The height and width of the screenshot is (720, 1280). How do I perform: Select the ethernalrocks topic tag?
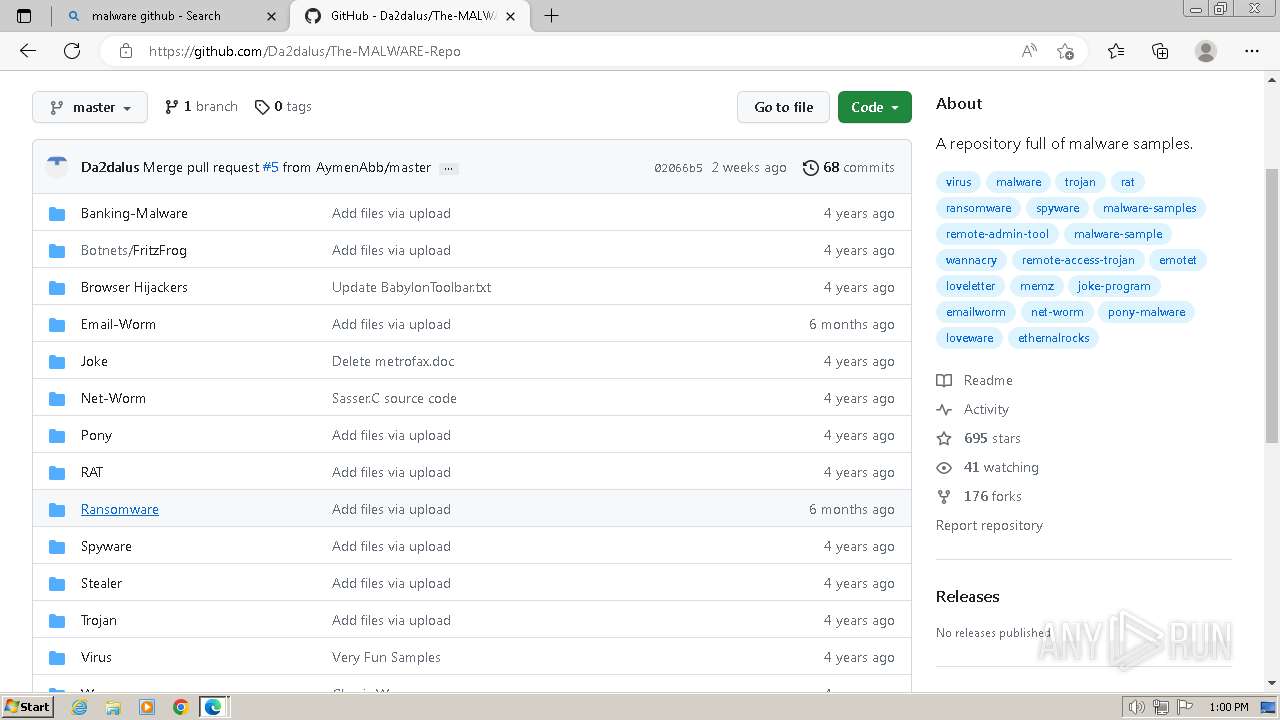point(1054,338)
